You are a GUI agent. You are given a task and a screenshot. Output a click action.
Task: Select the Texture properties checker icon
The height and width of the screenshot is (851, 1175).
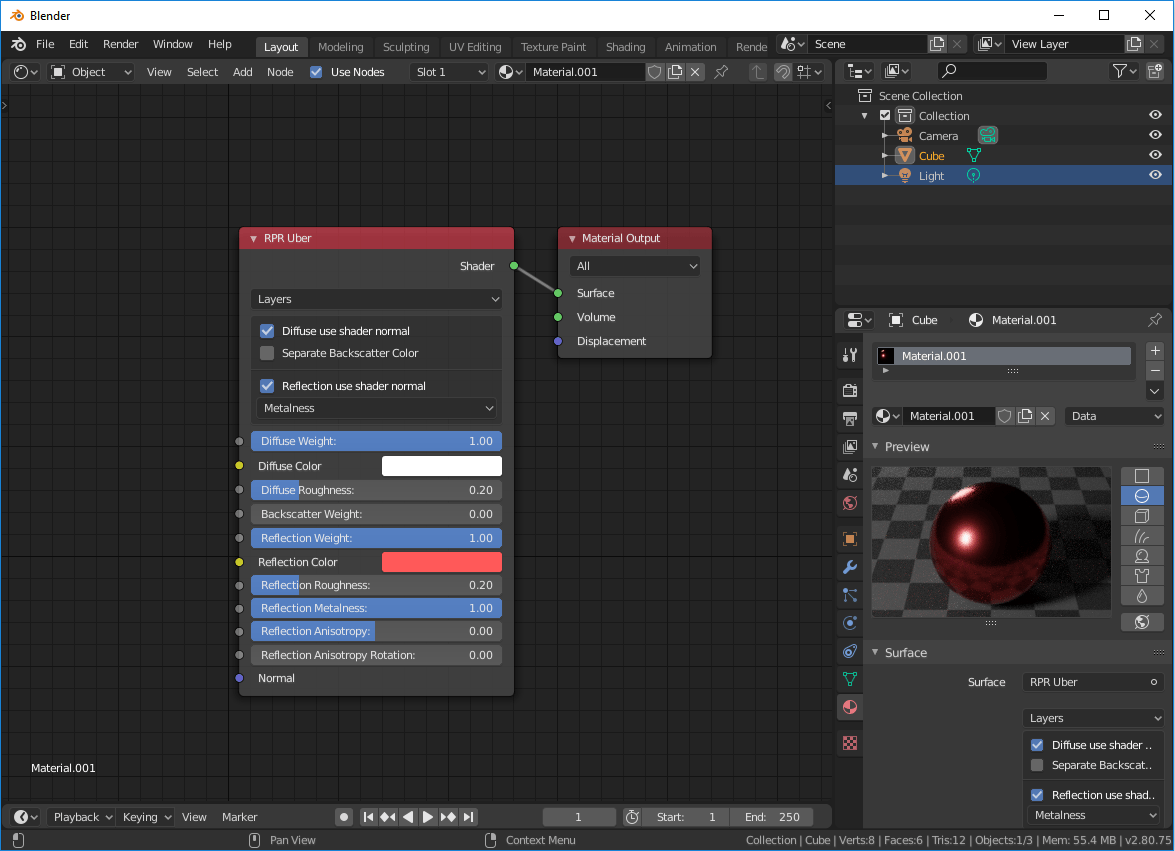[x=849, y=743]
